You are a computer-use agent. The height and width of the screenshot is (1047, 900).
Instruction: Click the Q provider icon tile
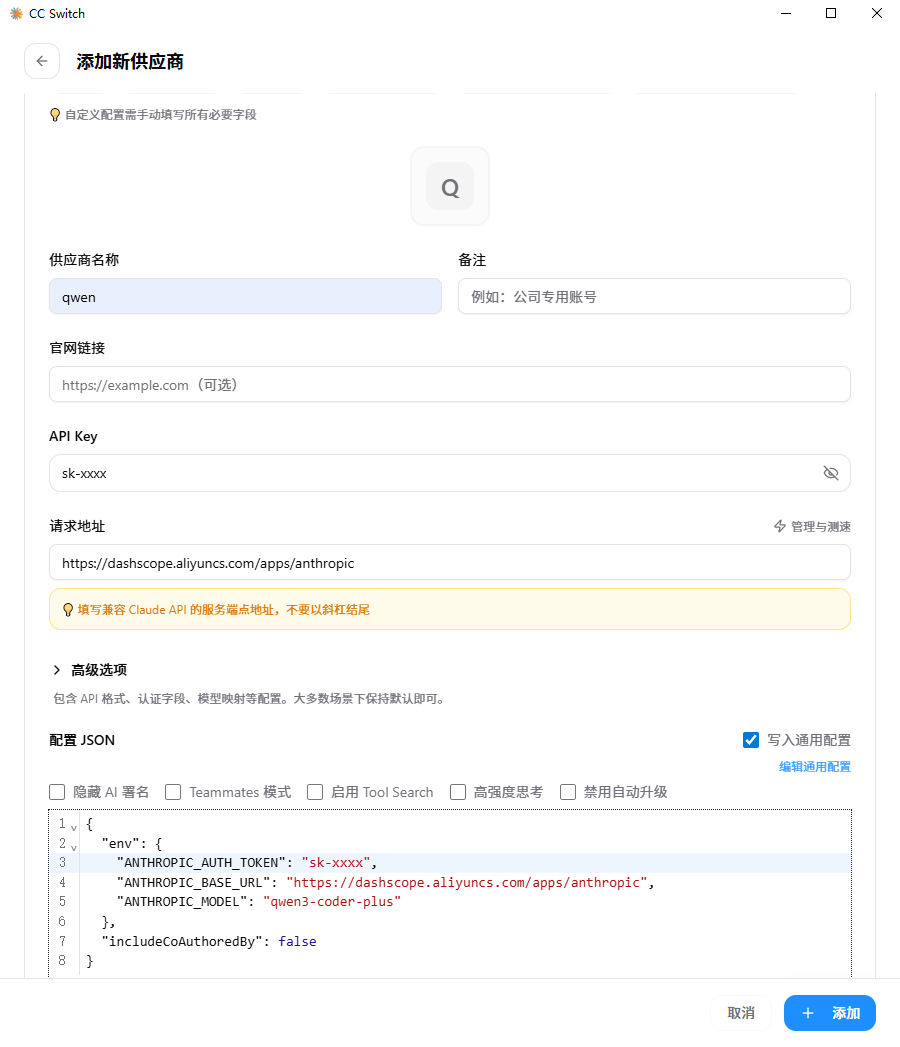point(450,187)
